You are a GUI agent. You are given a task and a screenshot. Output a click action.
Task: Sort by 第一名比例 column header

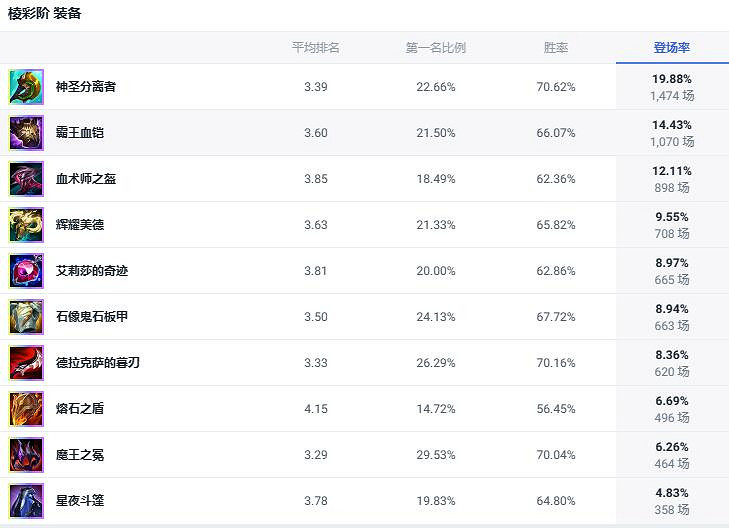pyautogui.click(x=435, y=48)
